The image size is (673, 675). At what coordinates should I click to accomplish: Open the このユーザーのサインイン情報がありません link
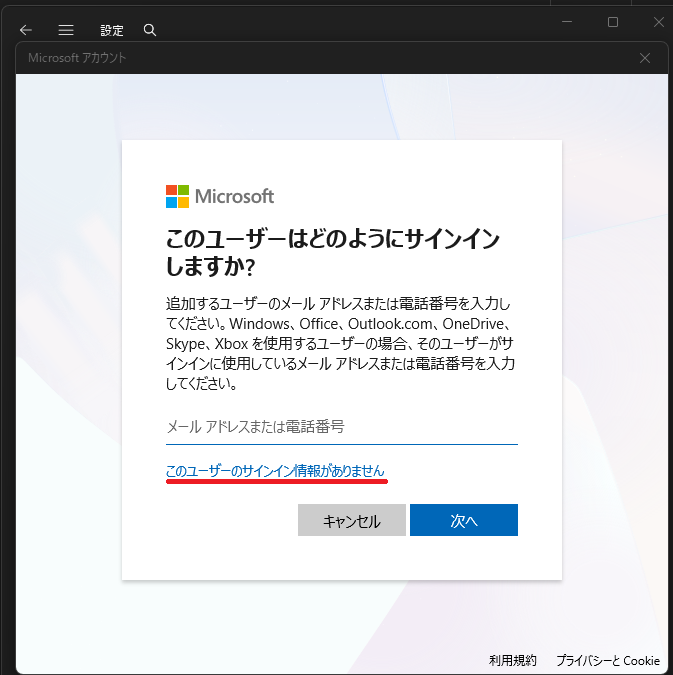275,471
